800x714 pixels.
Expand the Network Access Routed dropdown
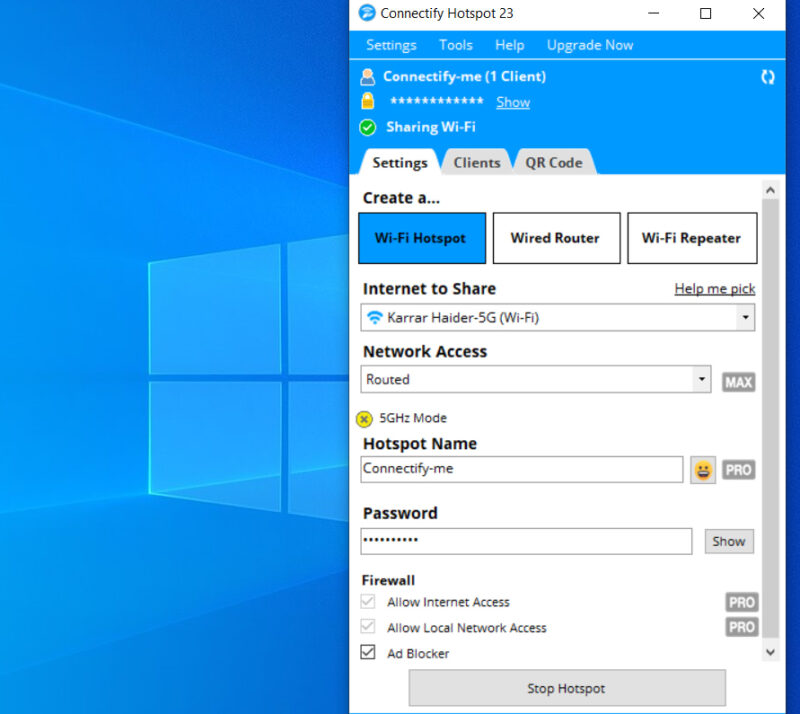(536, 380)
